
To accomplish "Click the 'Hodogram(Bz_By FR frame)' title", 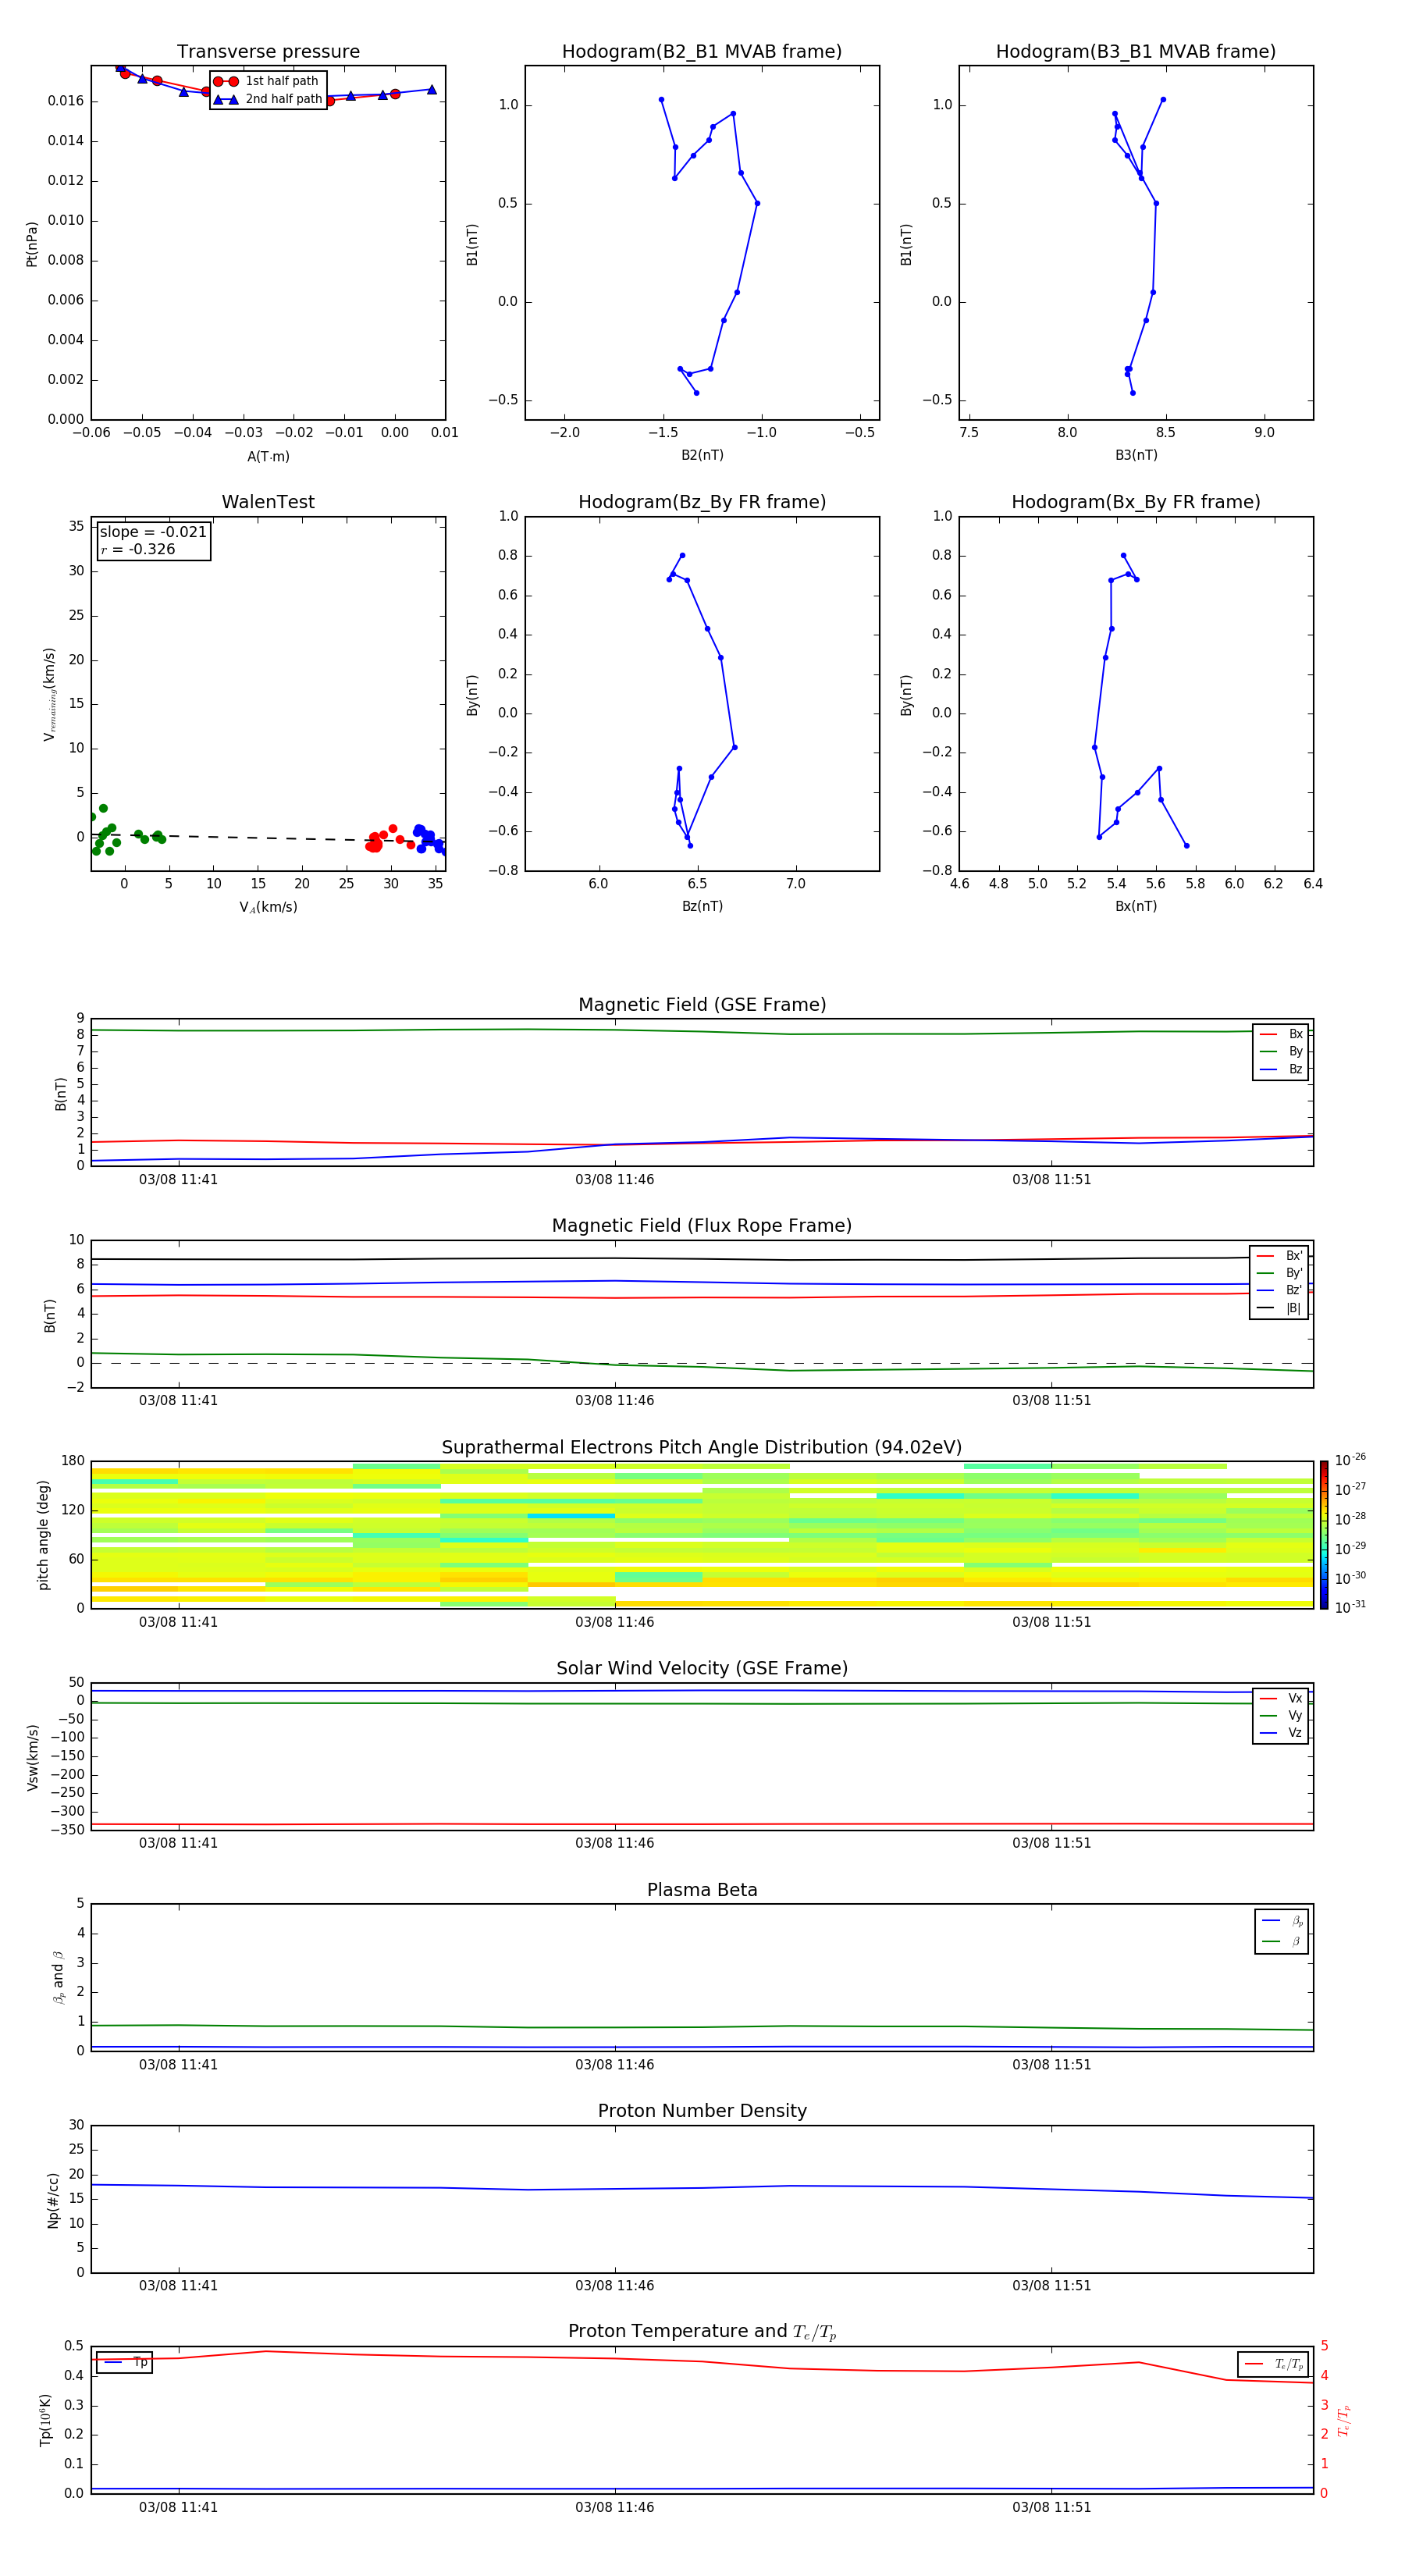I will [702, 502].
